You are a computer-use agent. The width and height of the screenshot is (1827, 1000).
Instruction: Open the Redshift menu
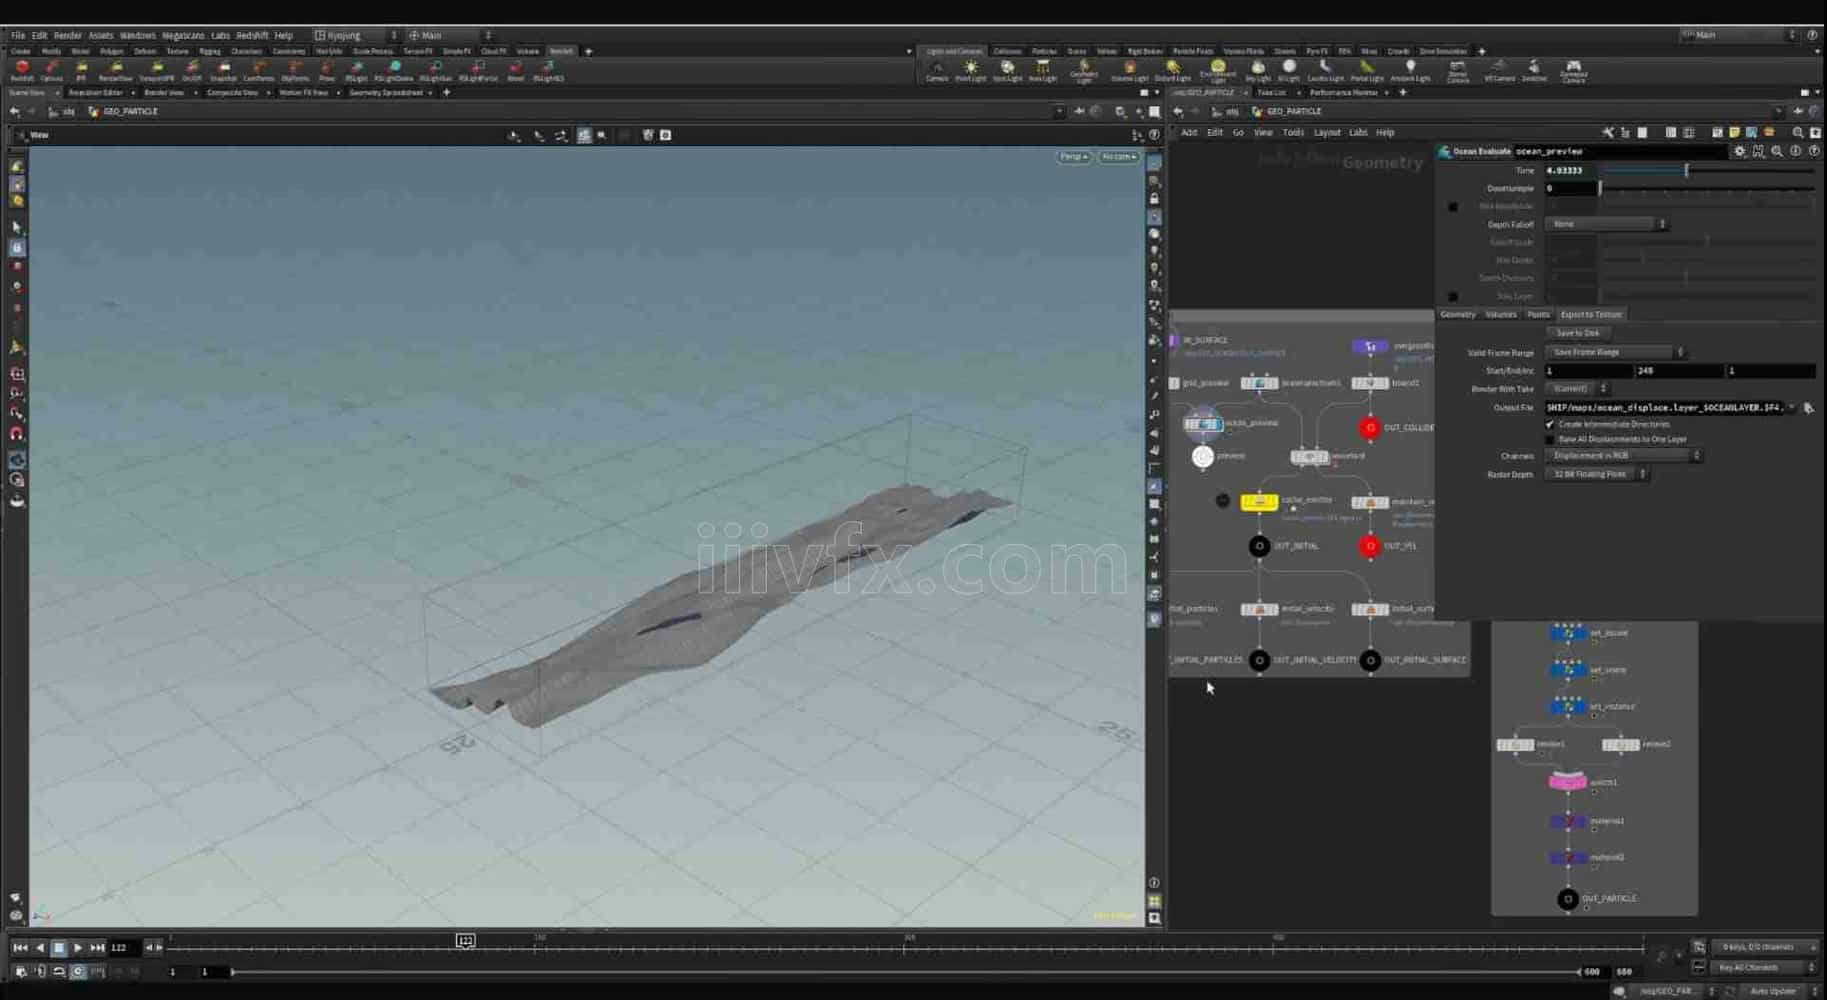[252, 35]
